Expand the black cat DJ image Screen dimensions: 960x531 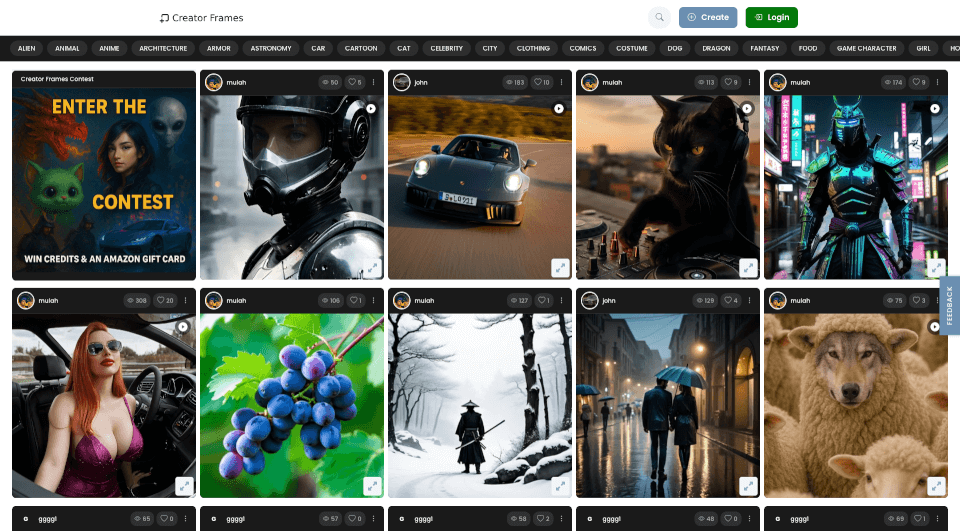748,268
